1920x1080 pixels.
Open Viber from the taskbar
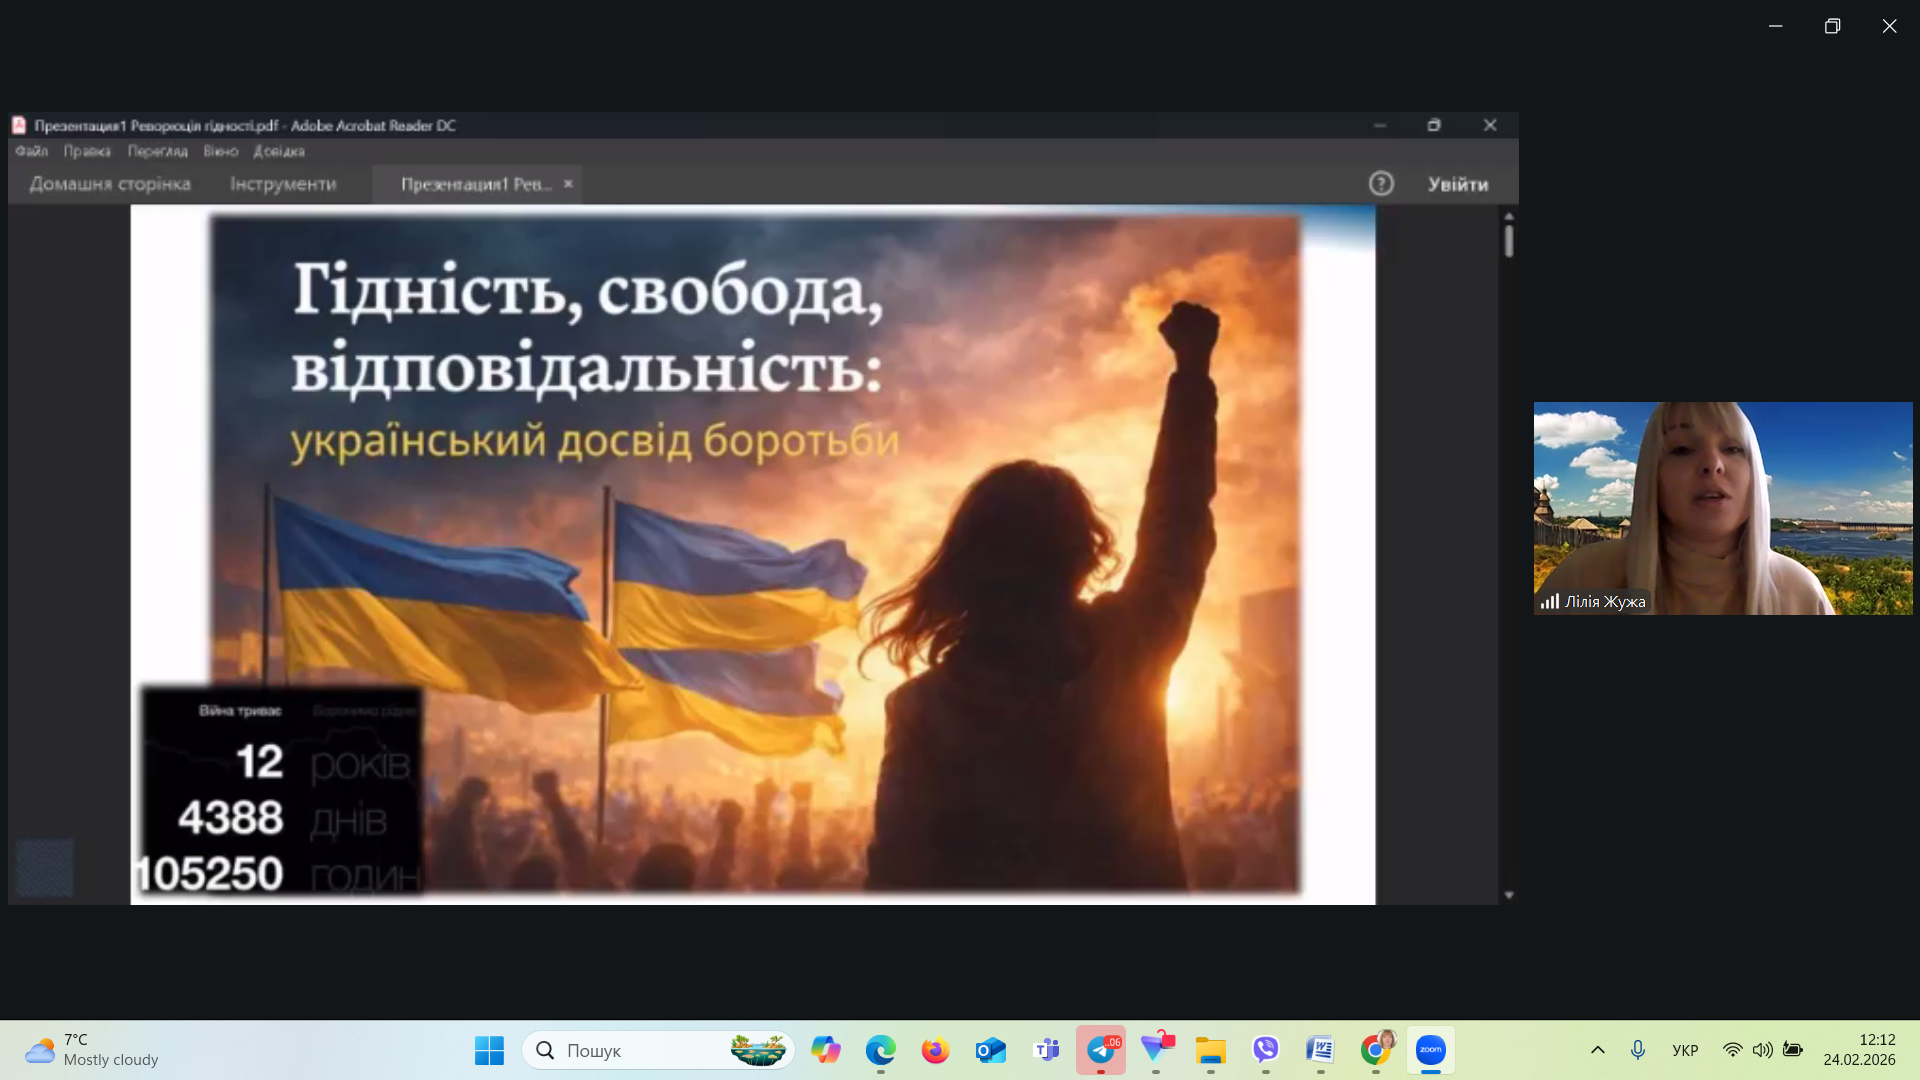[1266, 1050]
